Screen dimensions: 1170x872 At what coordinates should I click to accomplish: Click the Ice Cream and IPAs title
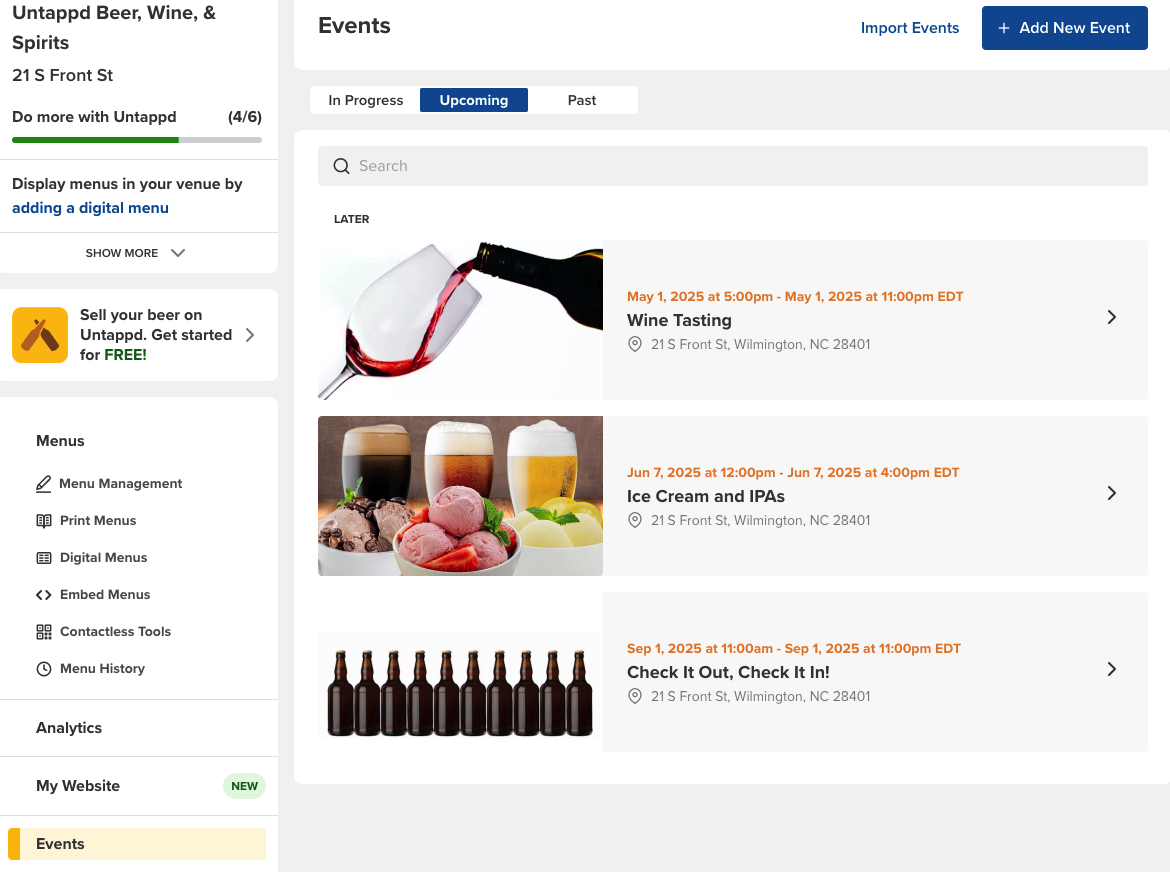706,497
